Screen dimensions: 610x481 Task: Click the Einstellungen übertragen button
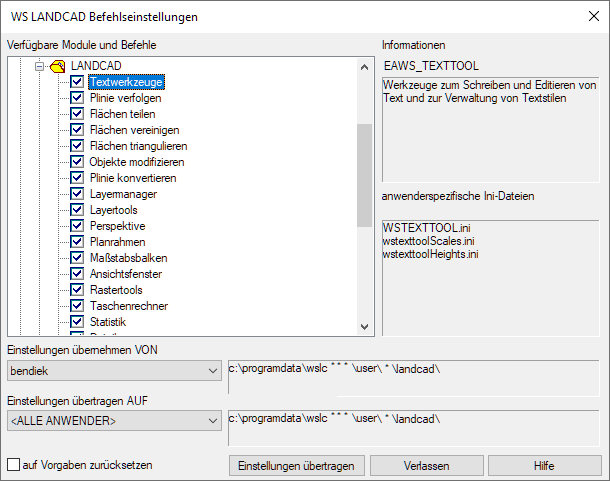pos(296,466)
